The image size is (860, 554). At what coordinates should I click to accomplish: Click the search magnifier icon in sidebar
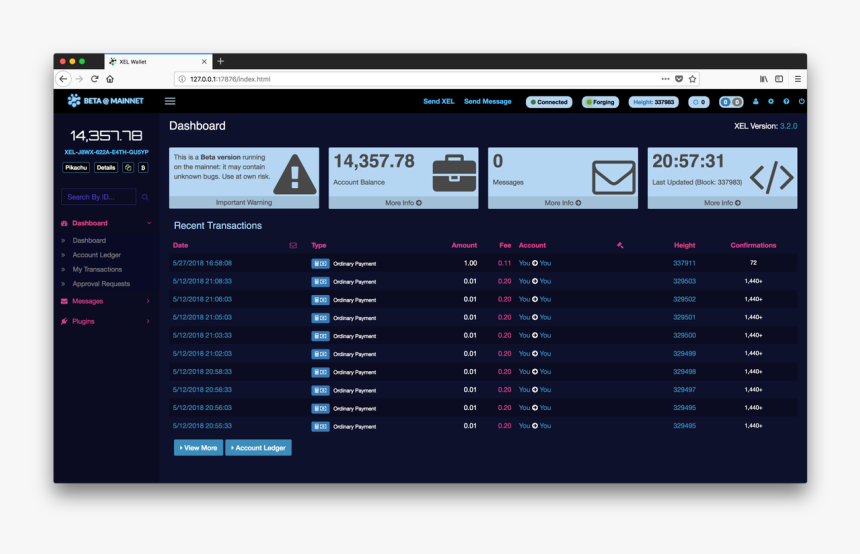click(145, 197)
